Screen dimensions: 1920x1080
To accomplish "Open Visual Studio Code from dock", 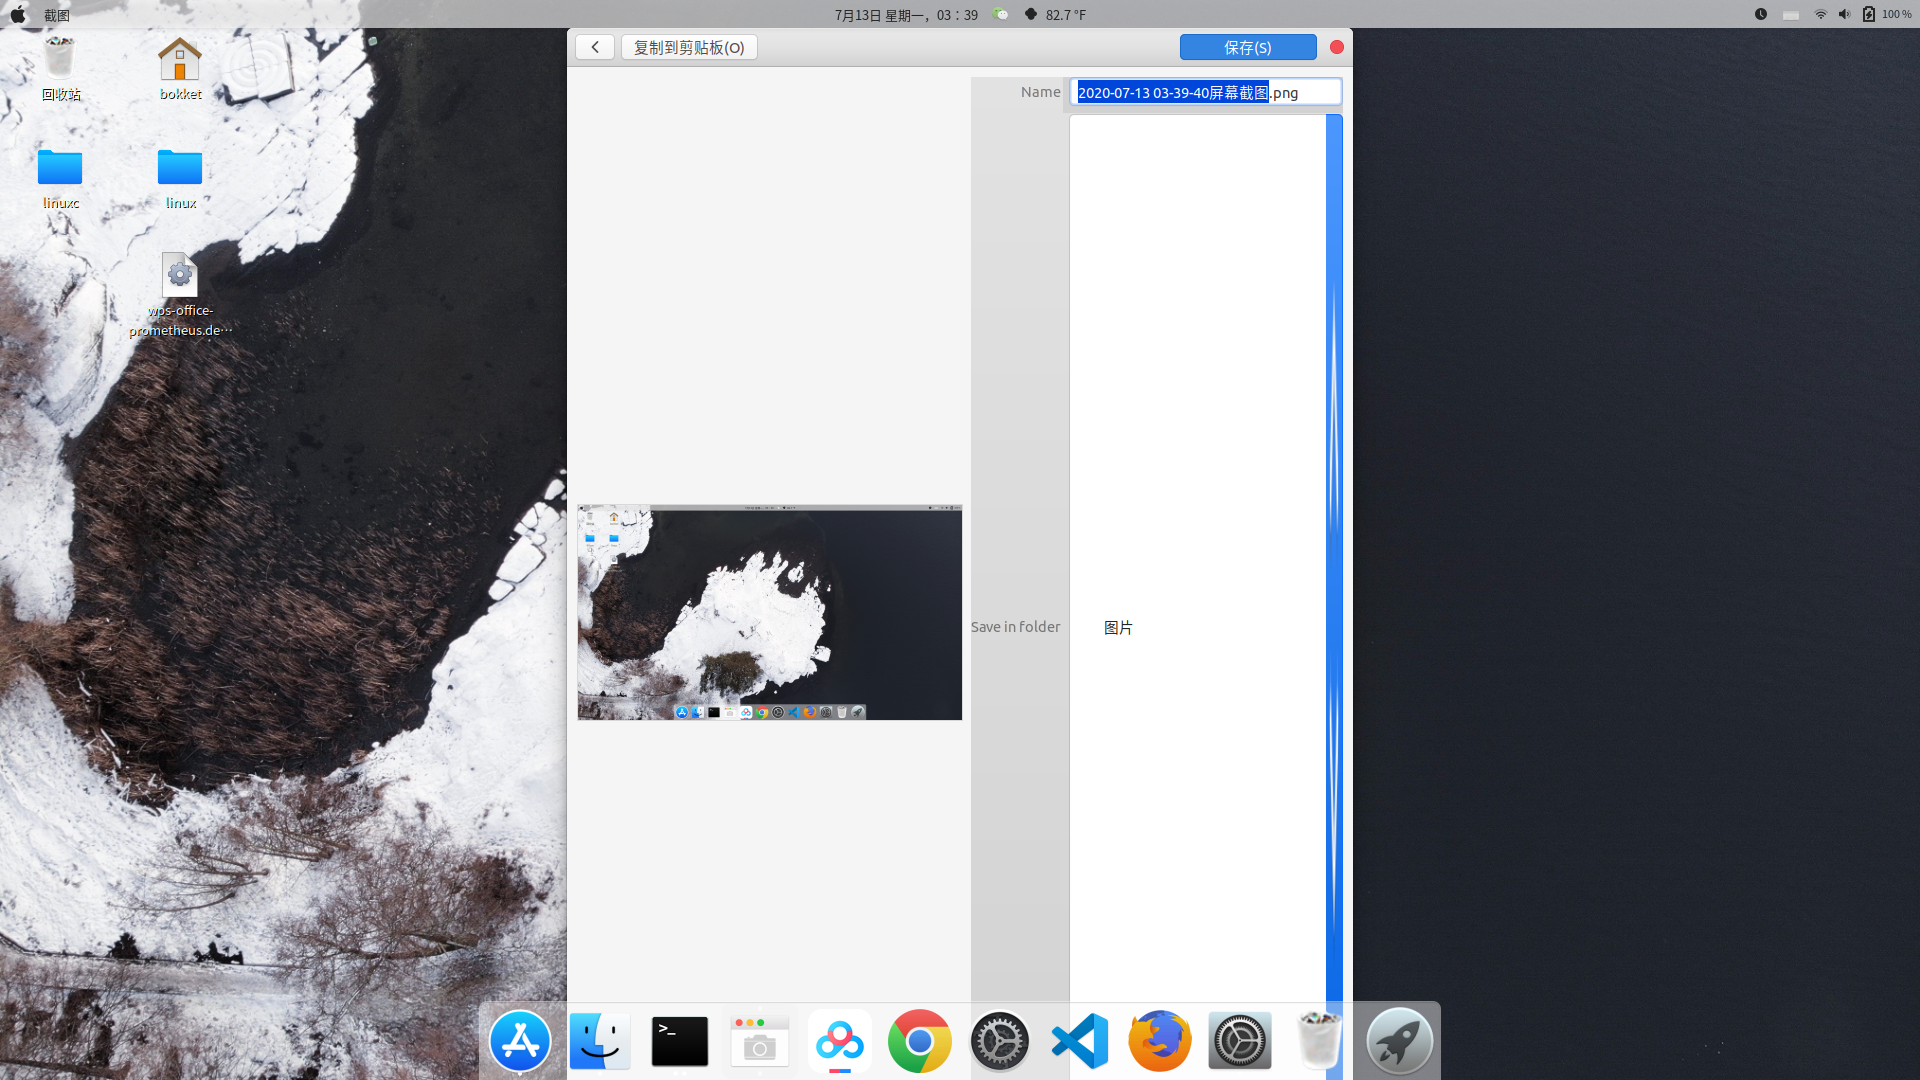I will point(1080,1041).
